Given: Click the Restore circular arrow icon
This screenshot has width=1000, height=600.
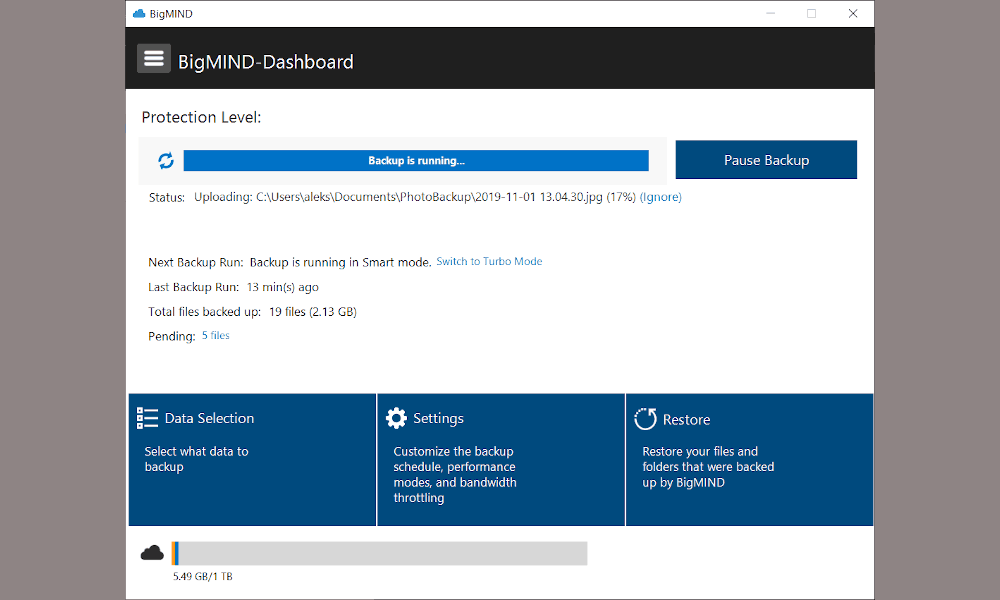Looking at the screenshot, I should click(x=645, y=419).
